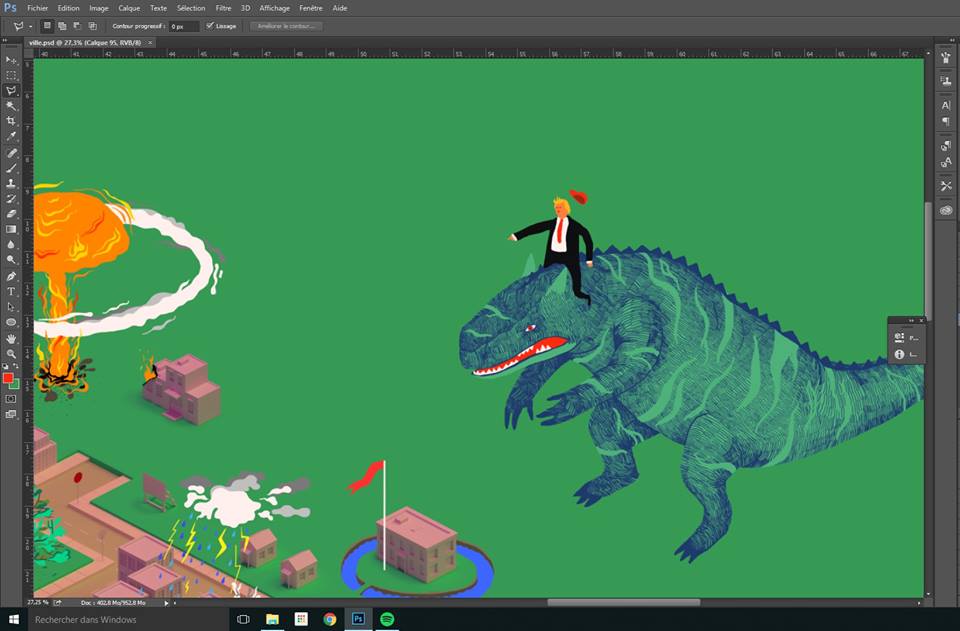Open the Tool Presets panel icon
Viewport: 960px width, 631px height.
(x=946, y=185)
